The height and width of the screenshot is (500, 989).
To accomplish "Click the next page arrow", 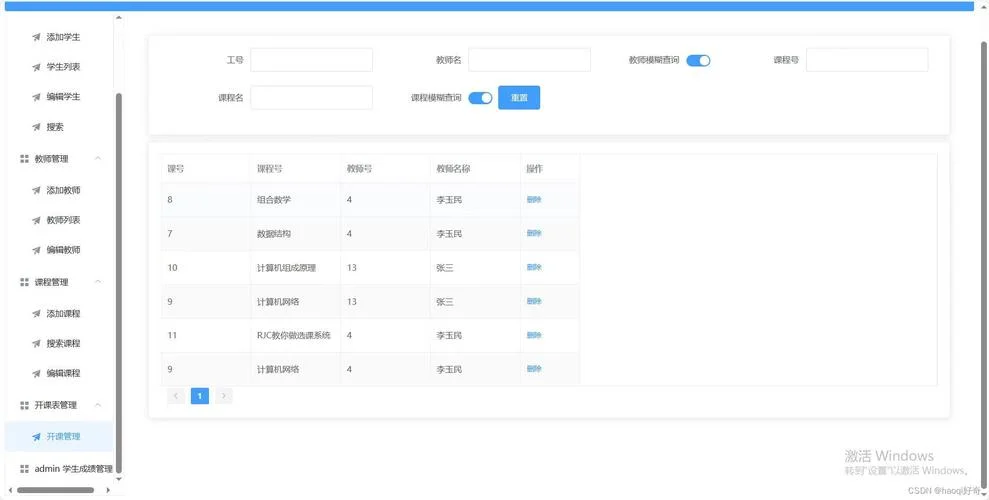I will pyautogui.click(x=223, y=396).
